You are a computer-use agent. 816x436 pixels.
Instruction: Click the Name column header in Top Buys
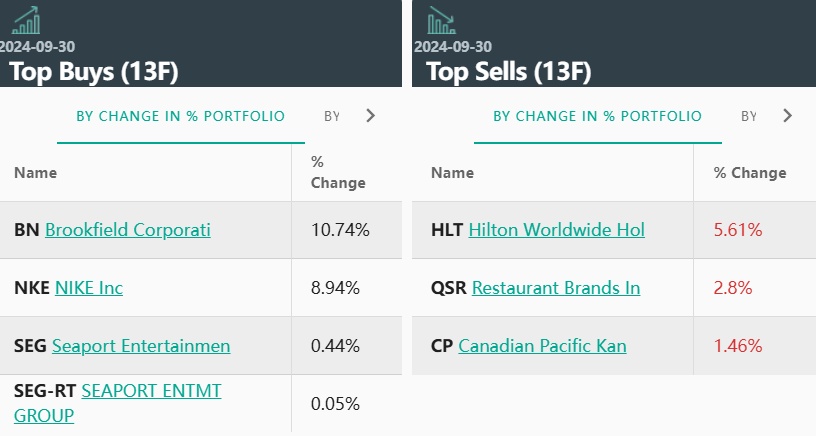point(36,173)
